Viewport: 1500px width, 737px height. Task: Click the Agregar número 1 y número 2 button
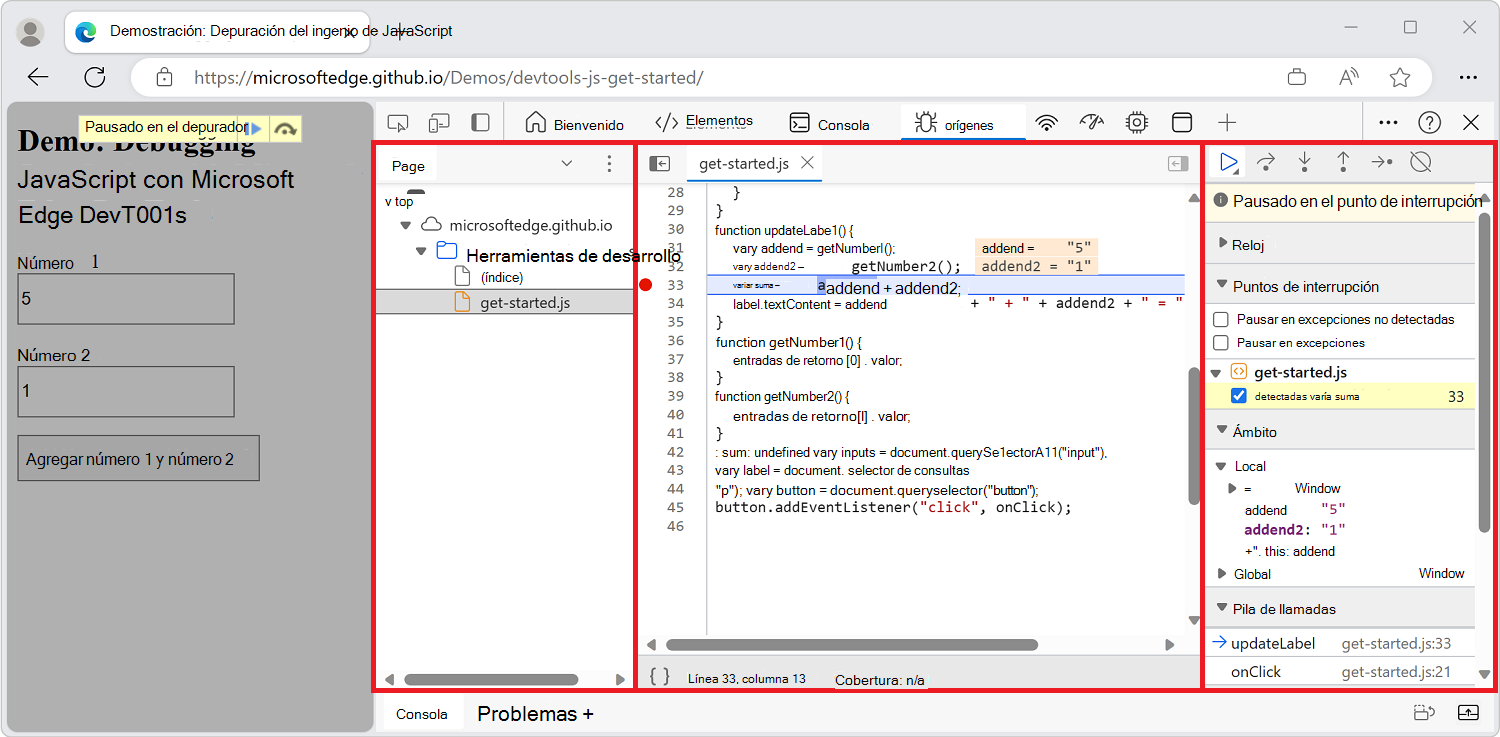(138, 457)
